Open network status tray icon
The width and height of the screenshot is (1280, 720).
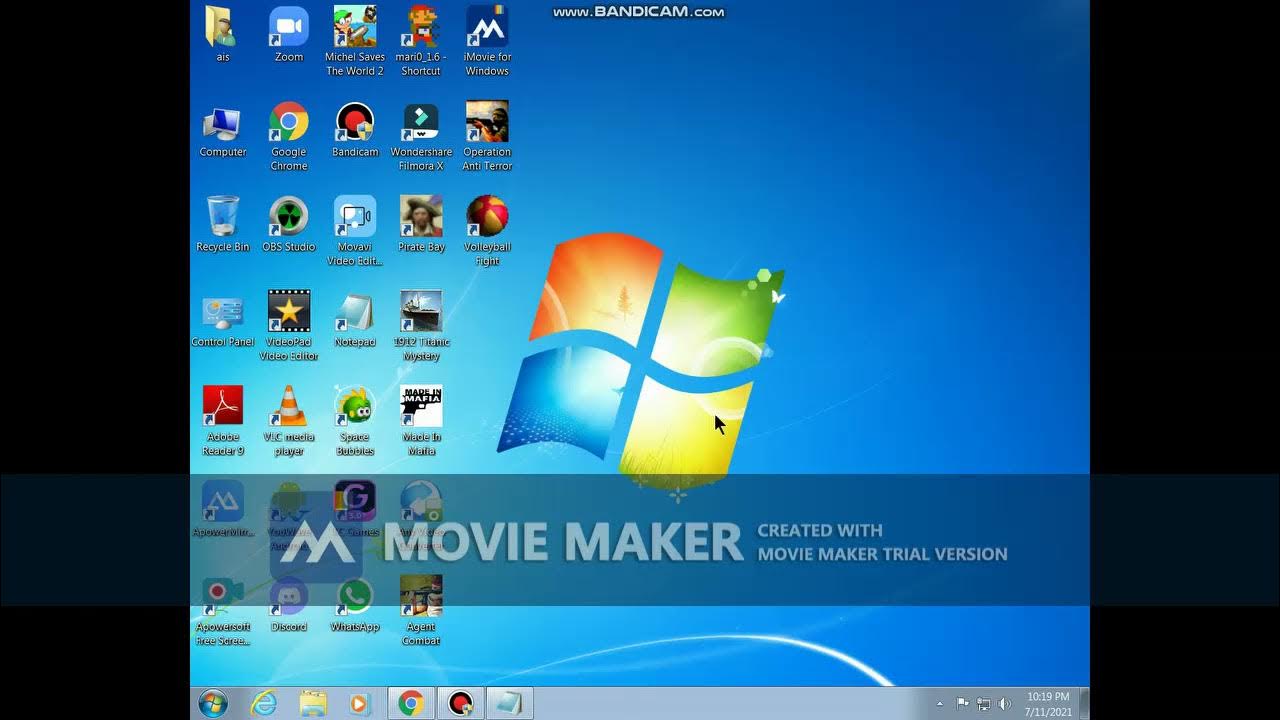[x=983, y=704]
